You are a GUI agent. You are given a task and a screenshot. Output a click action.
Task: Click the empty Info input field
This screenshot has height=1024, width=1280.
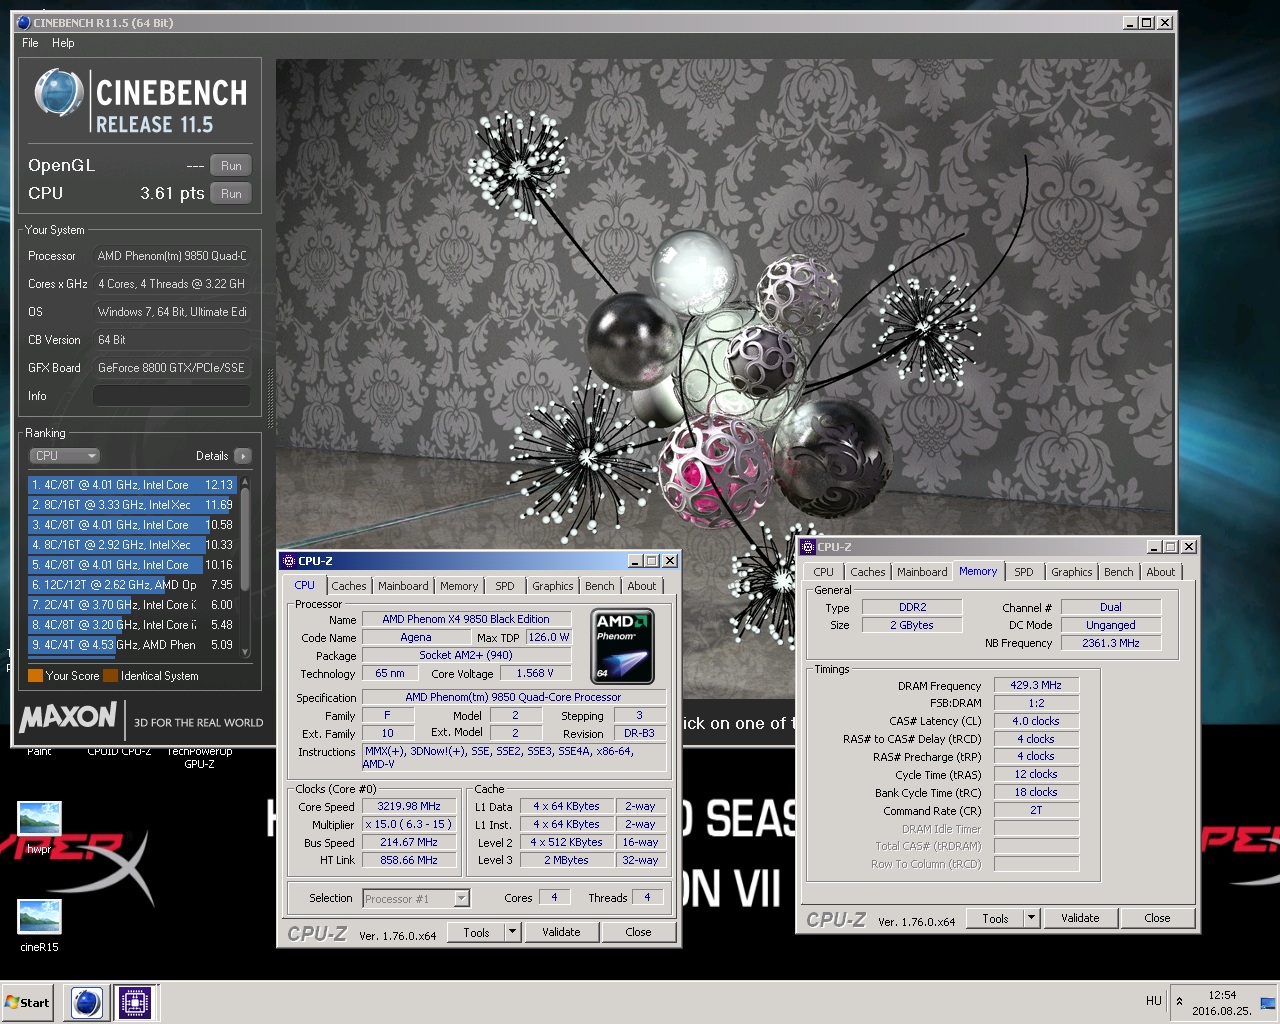pos(171,396)
